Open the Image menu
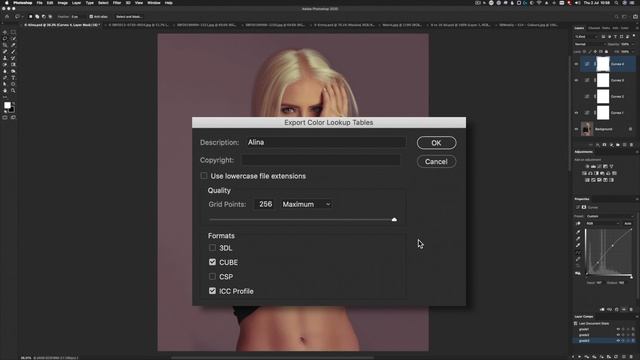The width and height of the screenshot is (640, 360). click(x=62, y=3)
